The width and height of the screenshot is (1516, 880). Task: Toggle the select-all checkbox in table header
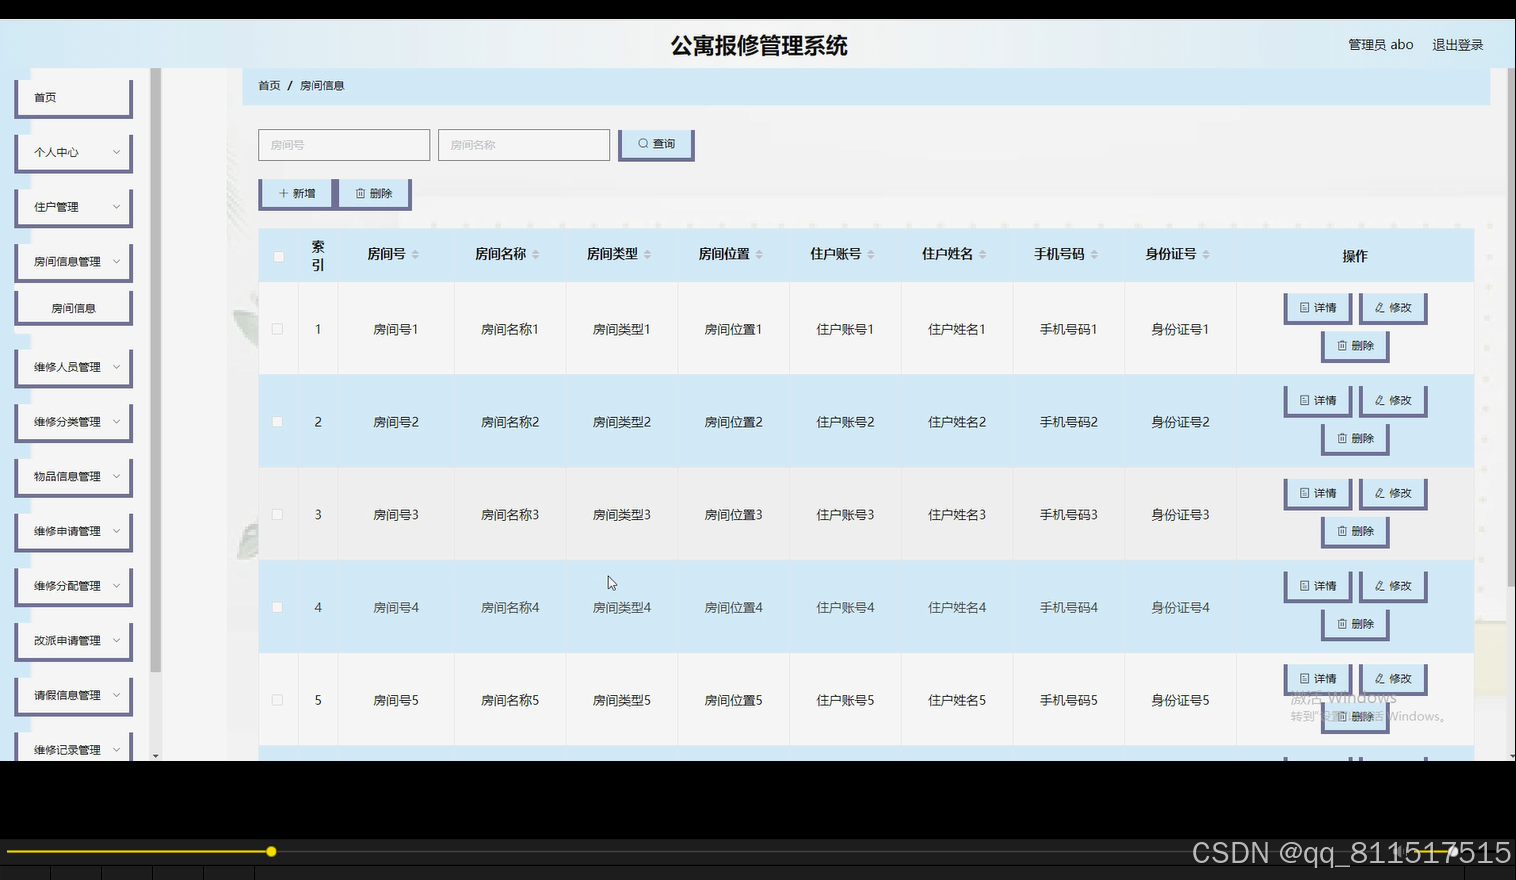coord(278,257)
